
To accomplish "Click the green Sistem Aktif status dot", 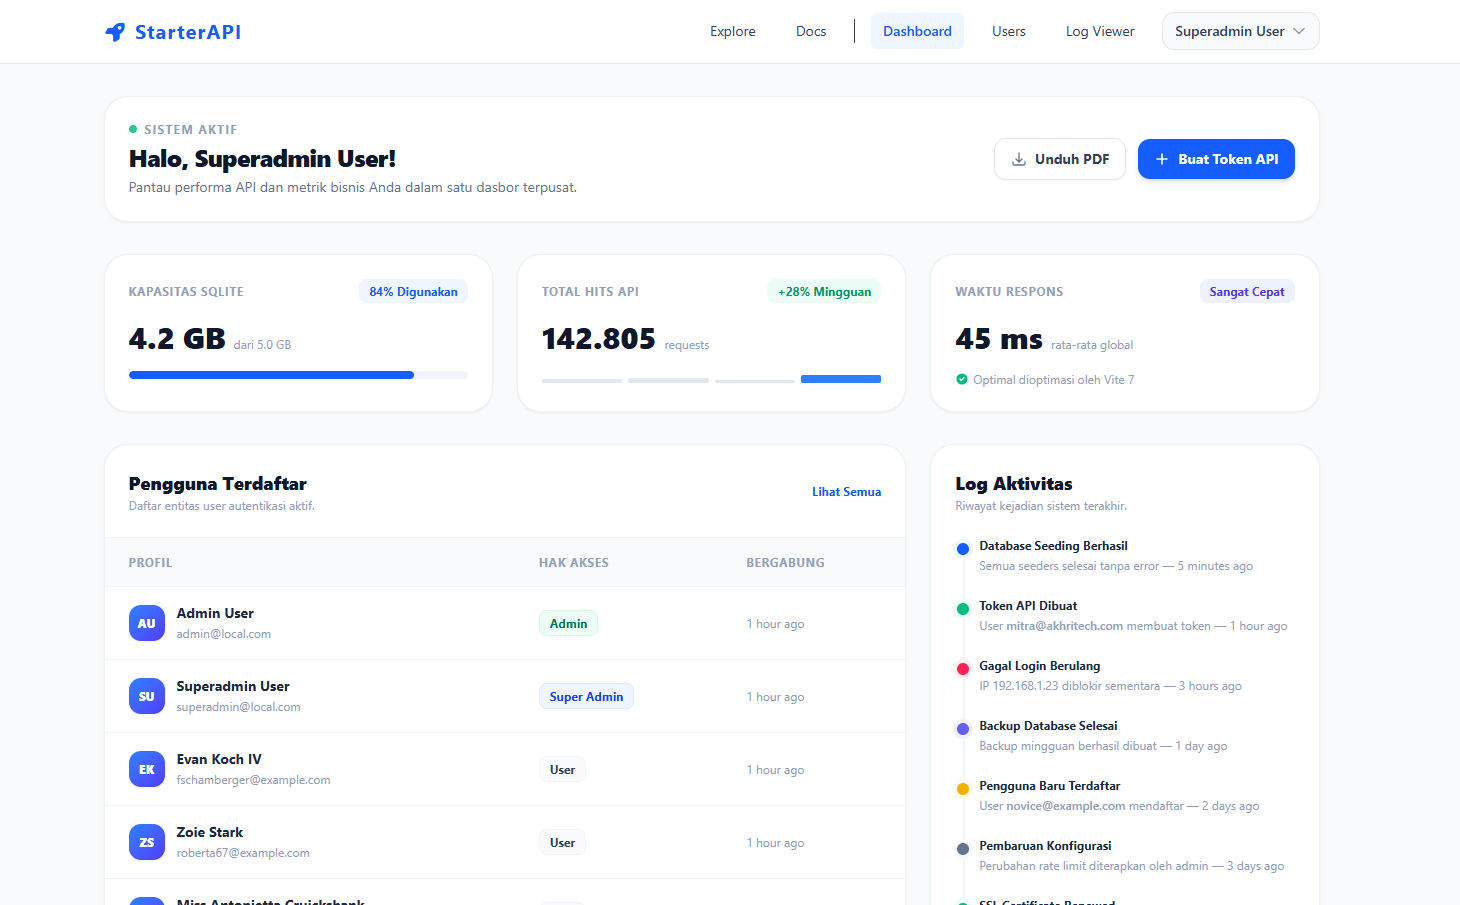I will pos(133,129).
